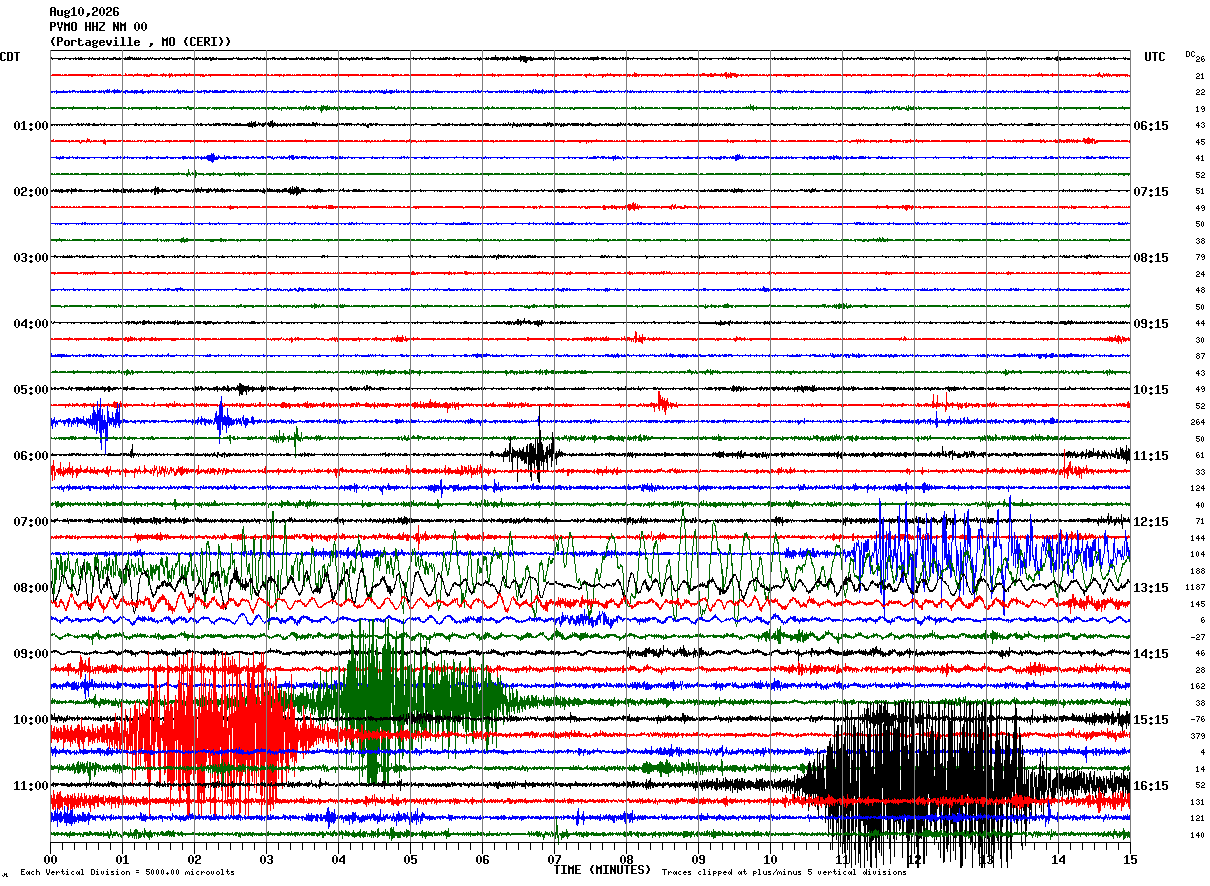Image resolution: width=1210 pixels, height=886 pixels.
Task: Select DC offset value 264
Action: pyautogui.click(x=1198, y=422)
